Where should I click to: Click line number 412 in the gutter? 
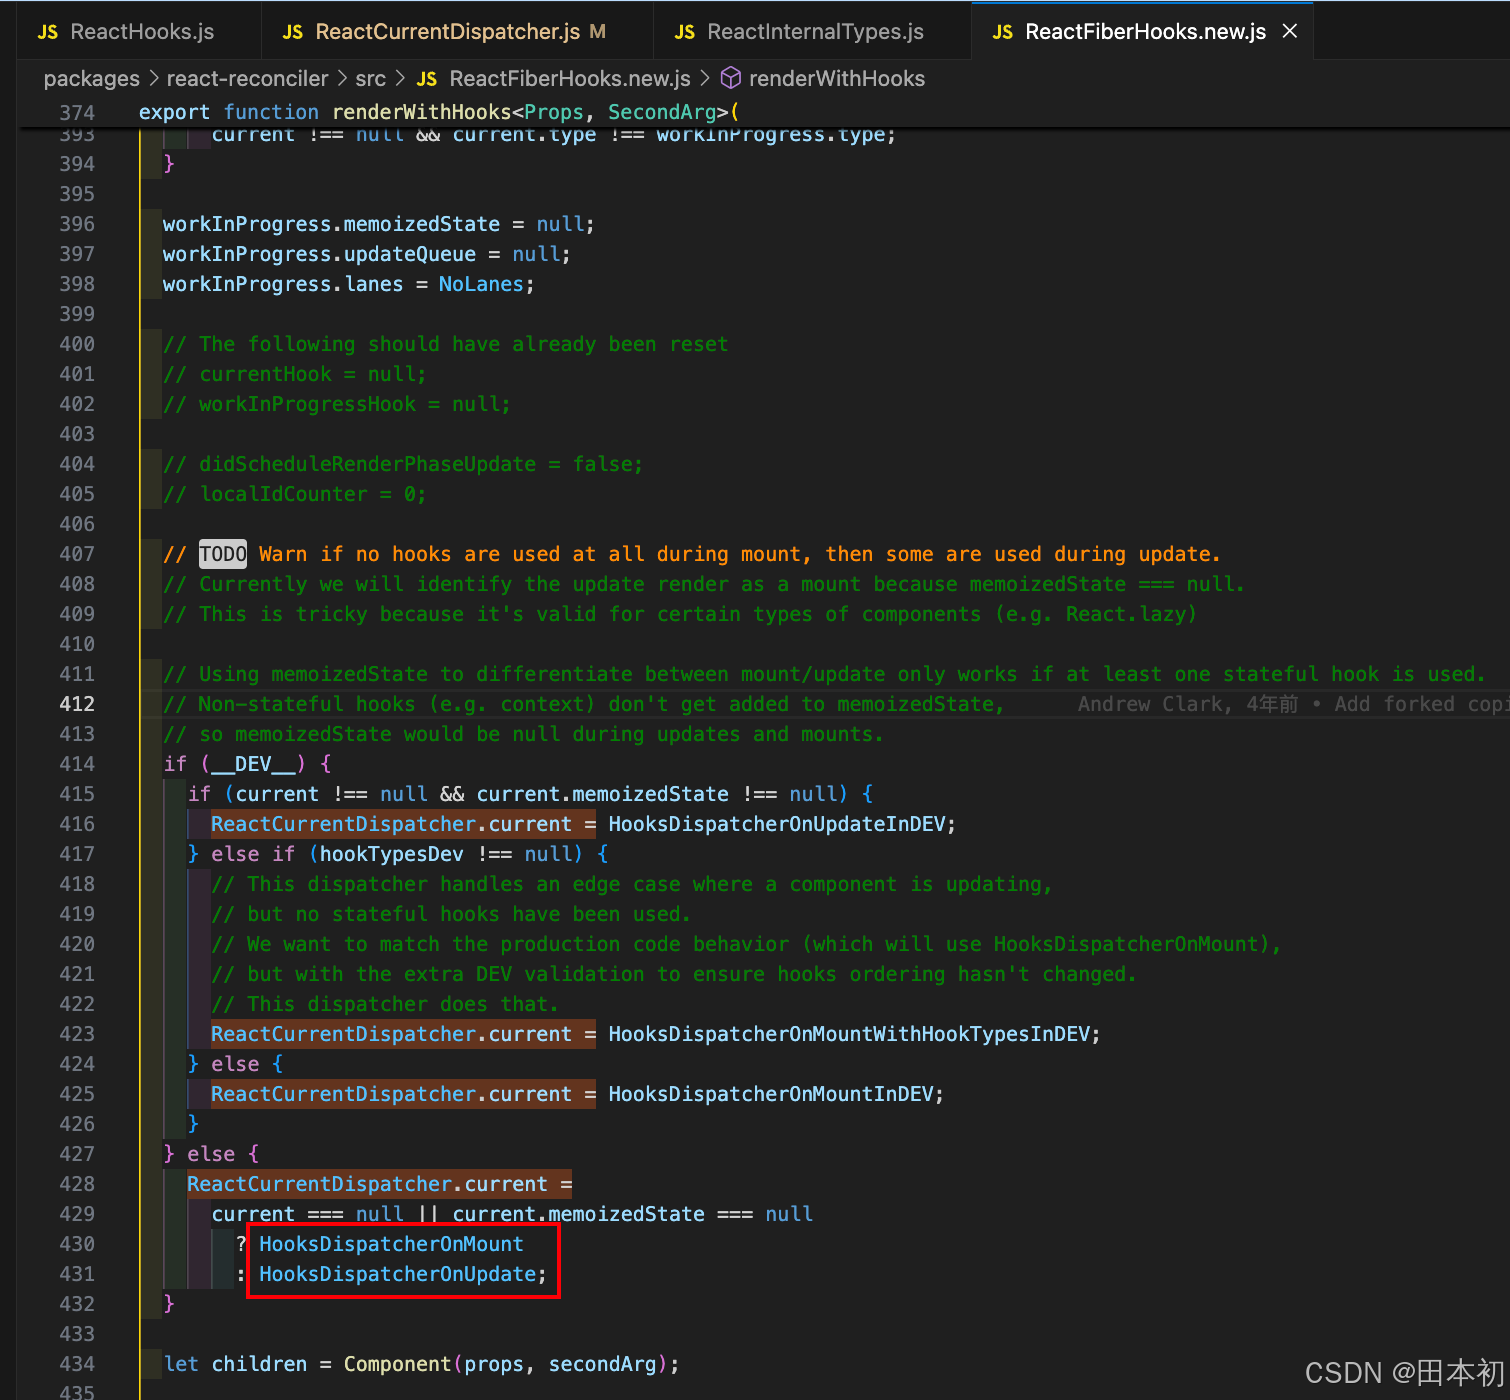tap(77, 704)
